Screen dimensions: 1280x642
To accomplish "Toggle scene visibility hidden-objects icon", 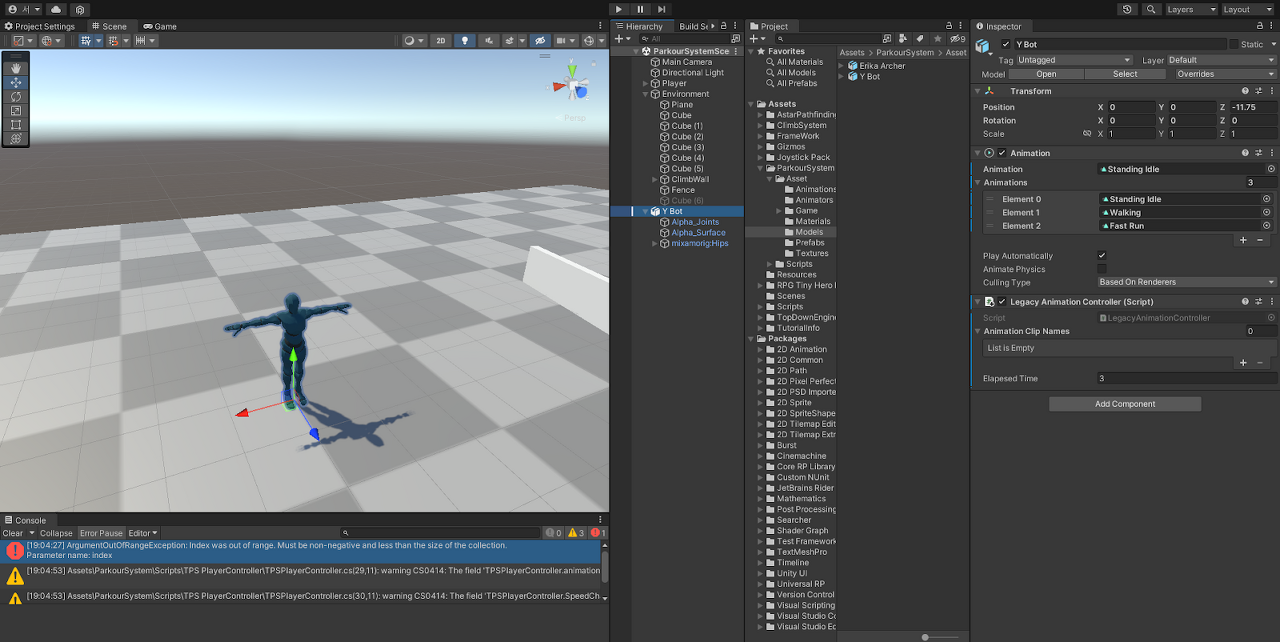I will coord(540,41).
